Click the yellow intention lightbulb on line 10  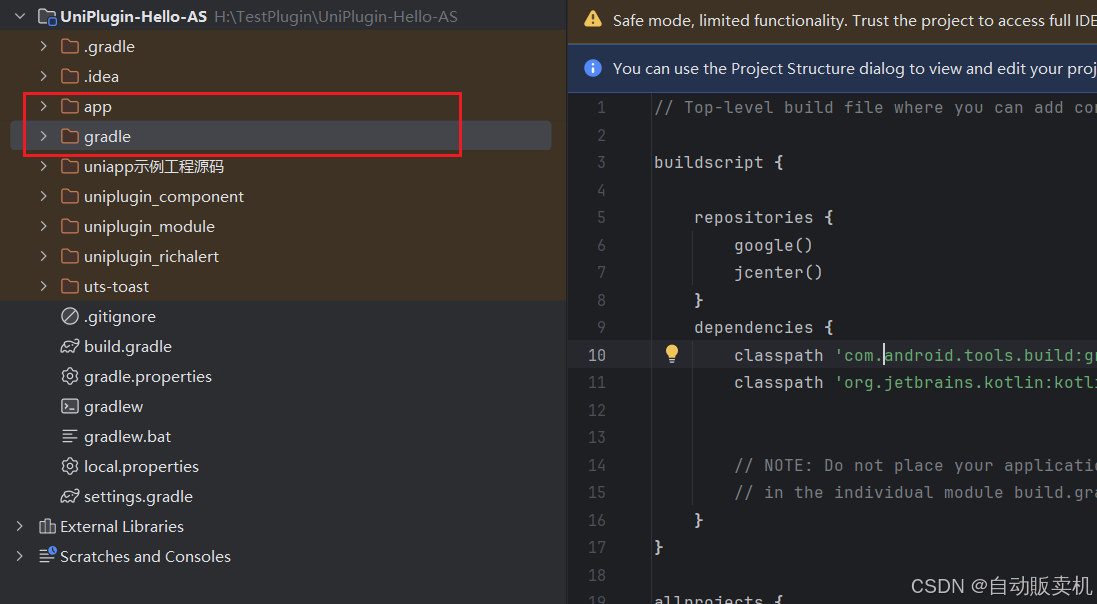click(672, 353)
